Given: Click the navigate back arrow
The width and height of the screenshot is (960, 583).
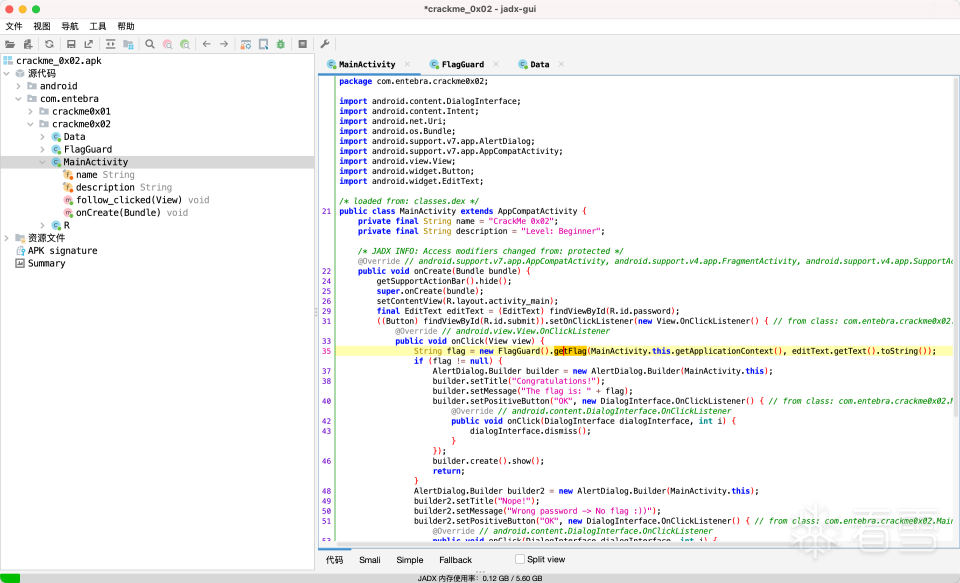Looking at the screenshot, I should tap(206, 44).
